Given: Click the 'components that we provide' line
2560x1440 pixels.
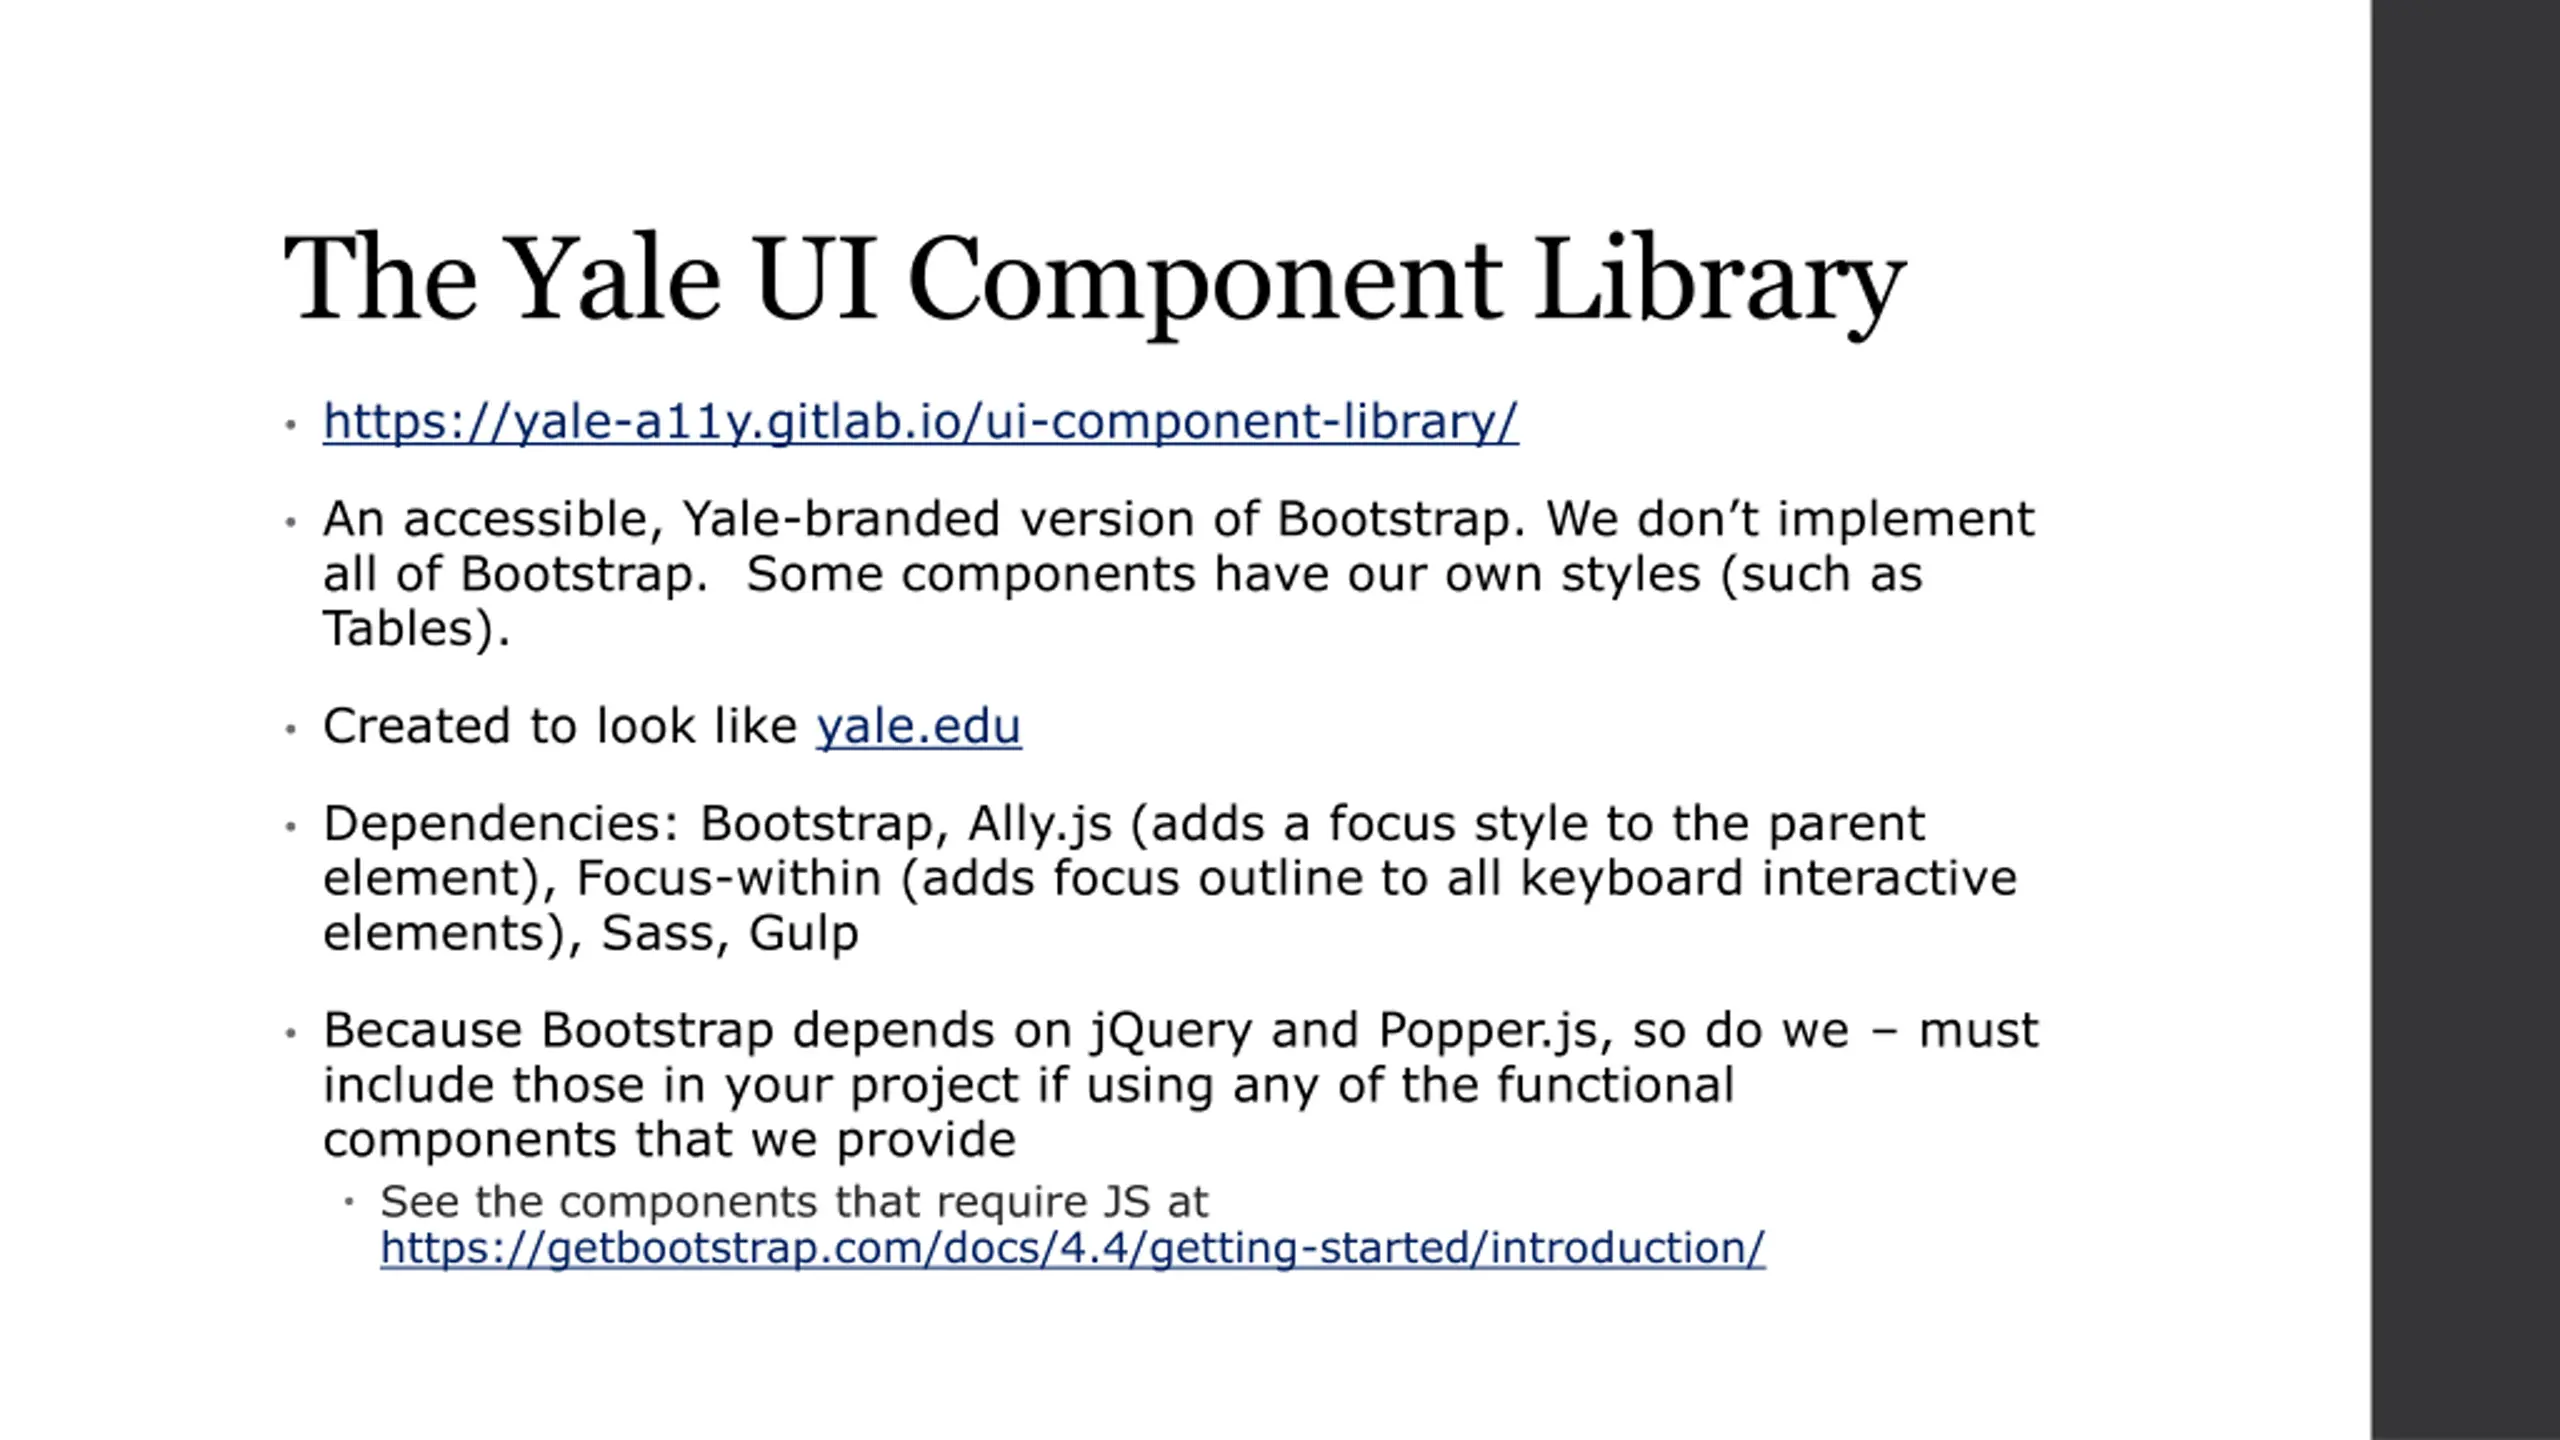Looking at the screenshot, I should [x=669, y=1140].
